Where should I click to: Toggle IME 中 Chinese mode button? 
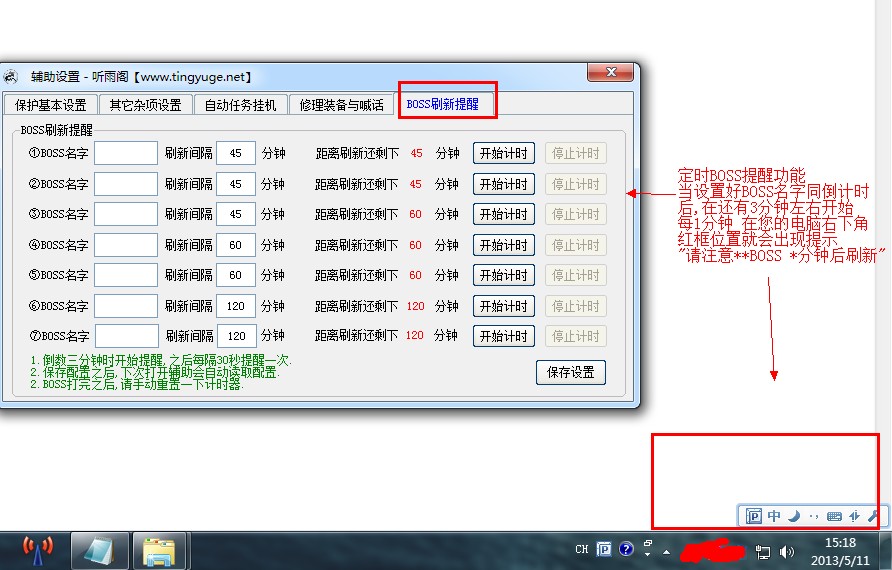pyautogui.click(x=774, y=516)
